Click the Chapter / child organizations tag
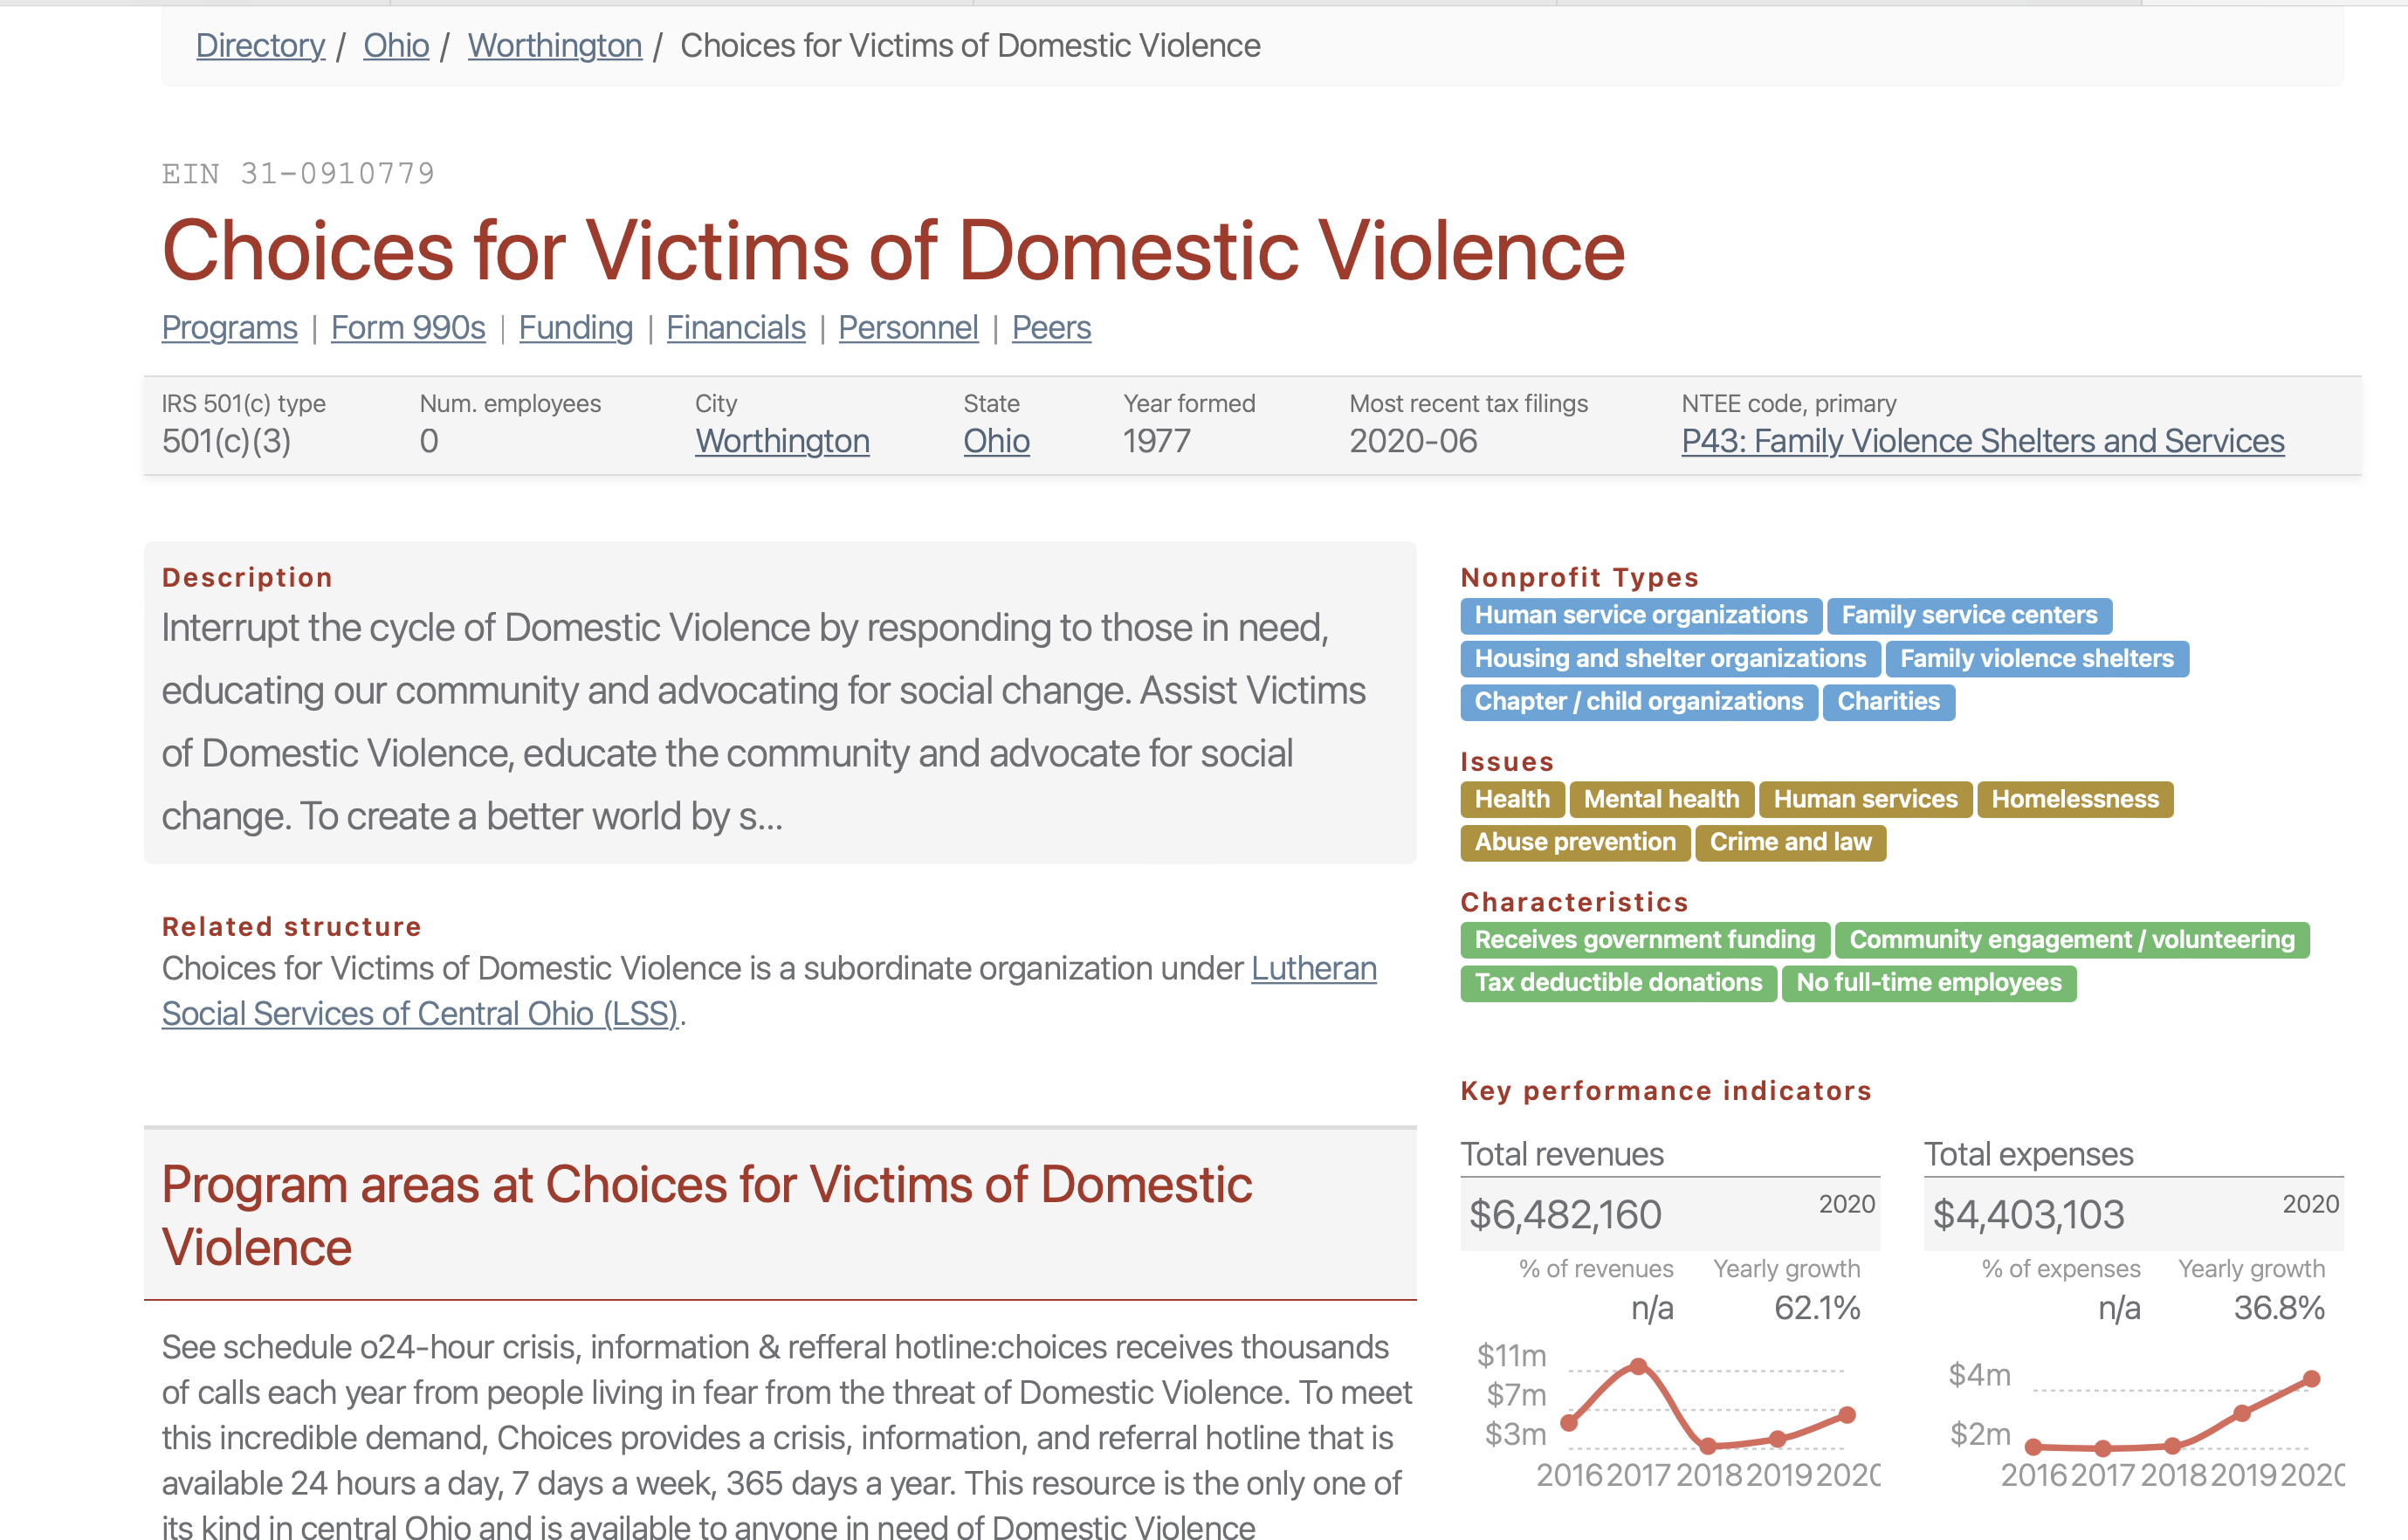Screen dimensions: 2408x1540 1638,702
